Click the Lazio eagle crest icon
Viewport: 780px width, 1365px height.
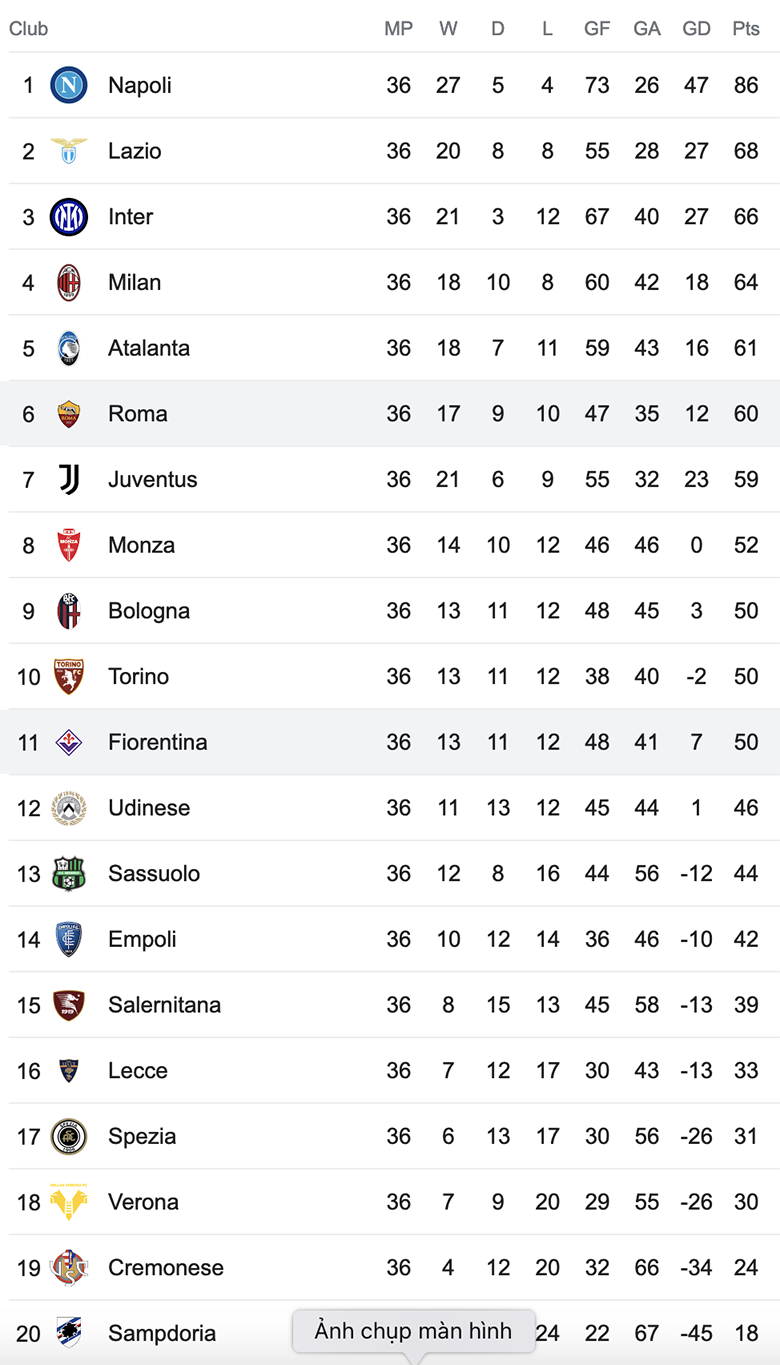tap(69, 151)
